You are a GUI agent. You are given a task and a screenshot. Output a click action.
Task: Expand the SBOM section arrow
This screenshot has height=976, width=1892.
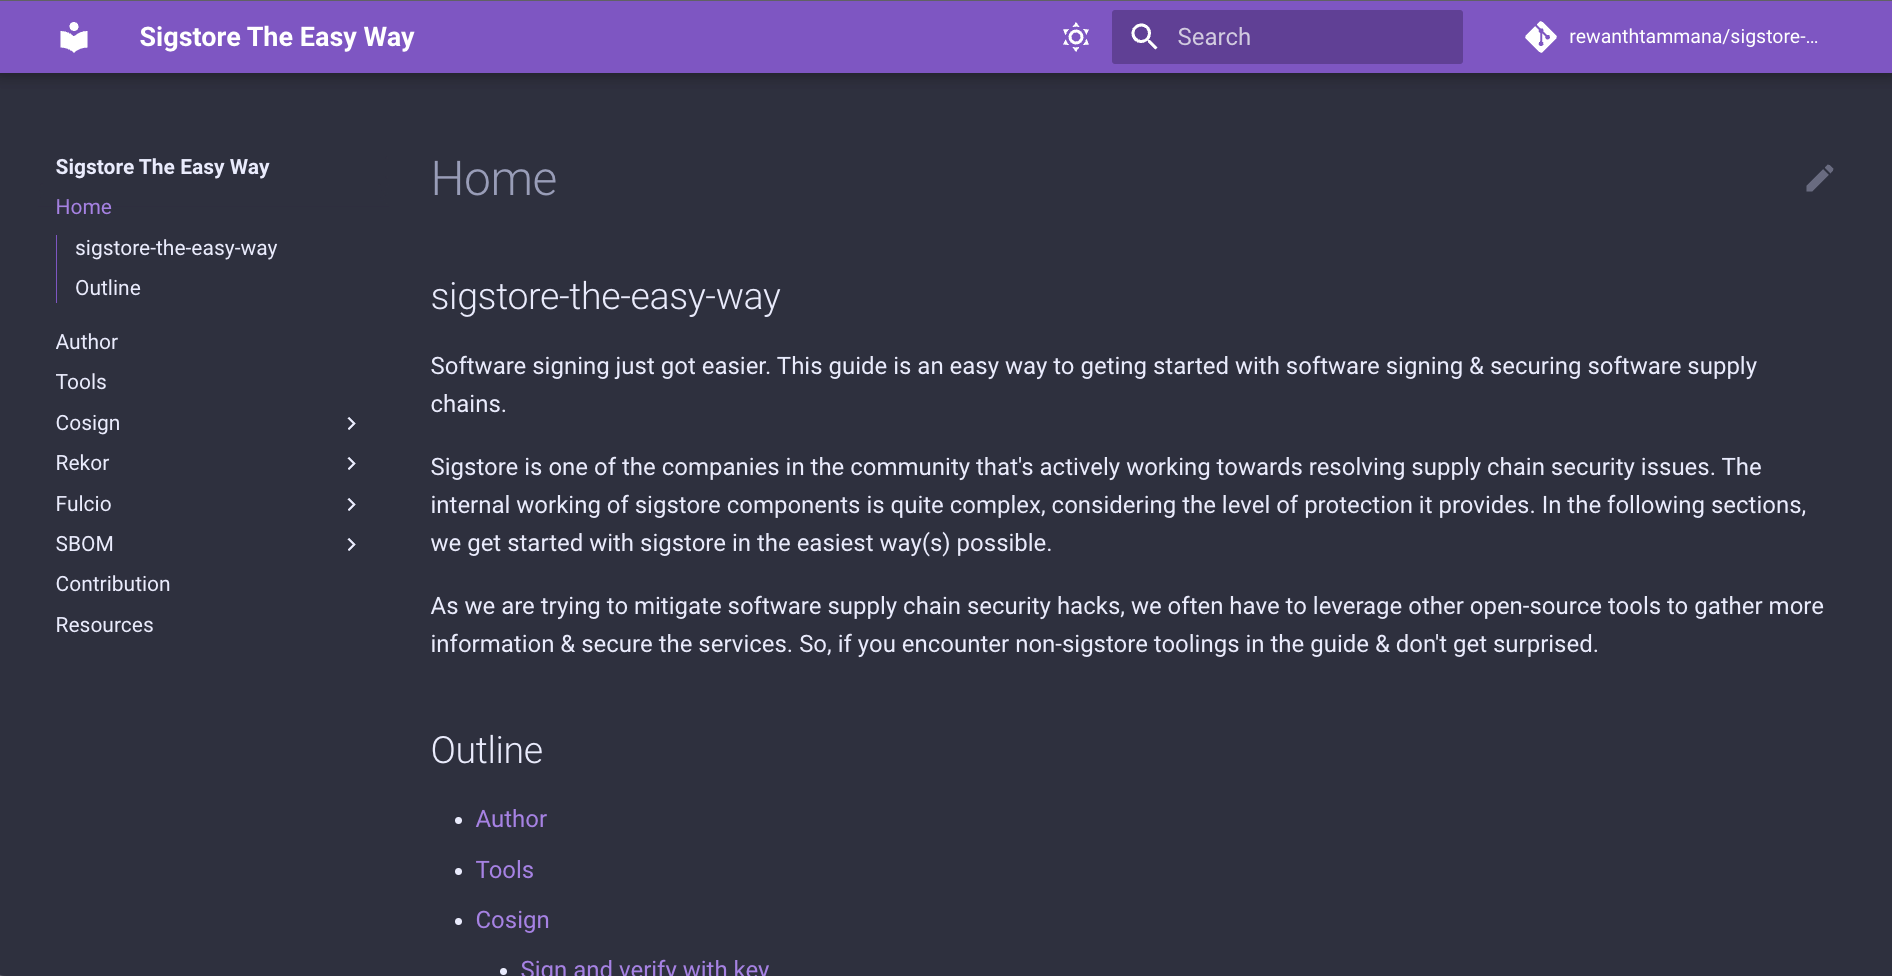pos(351,544)
